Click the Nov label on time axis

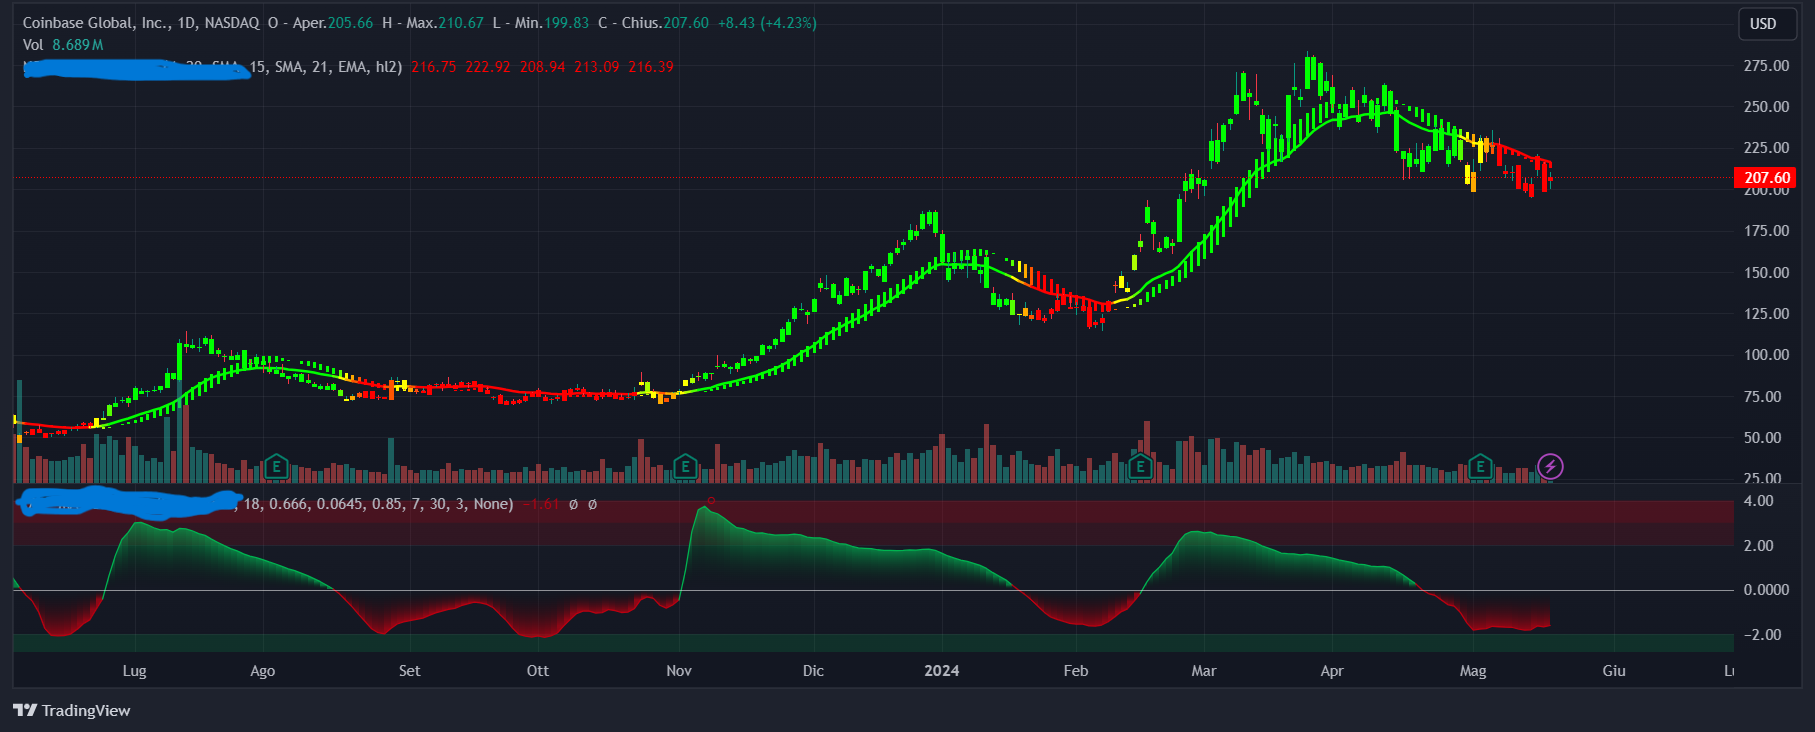[x=679, y=671]
